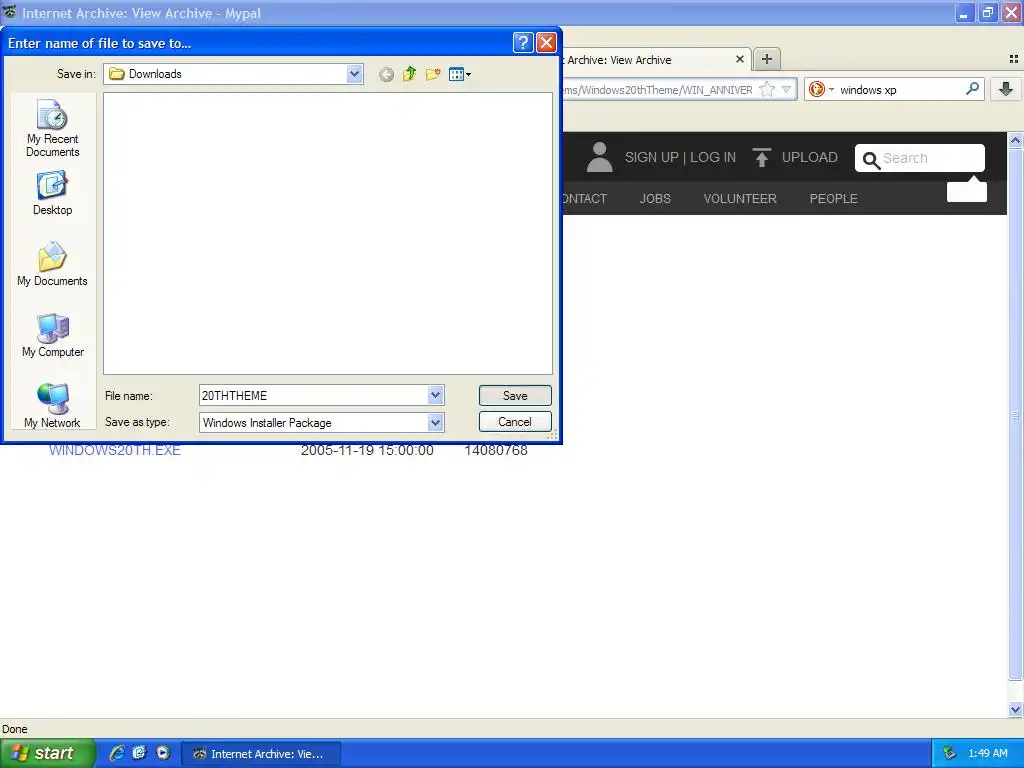Open the DuckDuckGo search engine selector

821,89
